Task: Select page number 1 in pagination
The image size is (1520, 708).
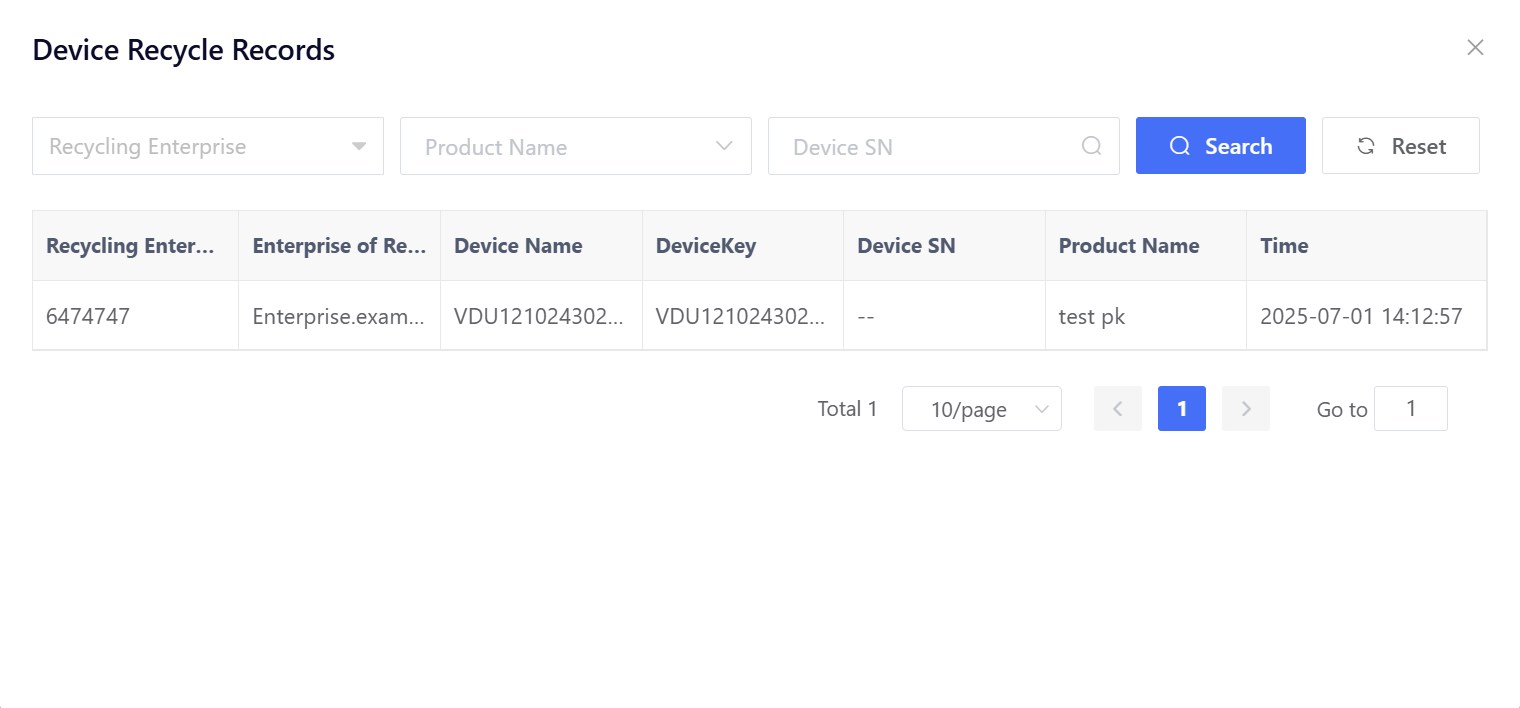Action: tap(1182, 409)
